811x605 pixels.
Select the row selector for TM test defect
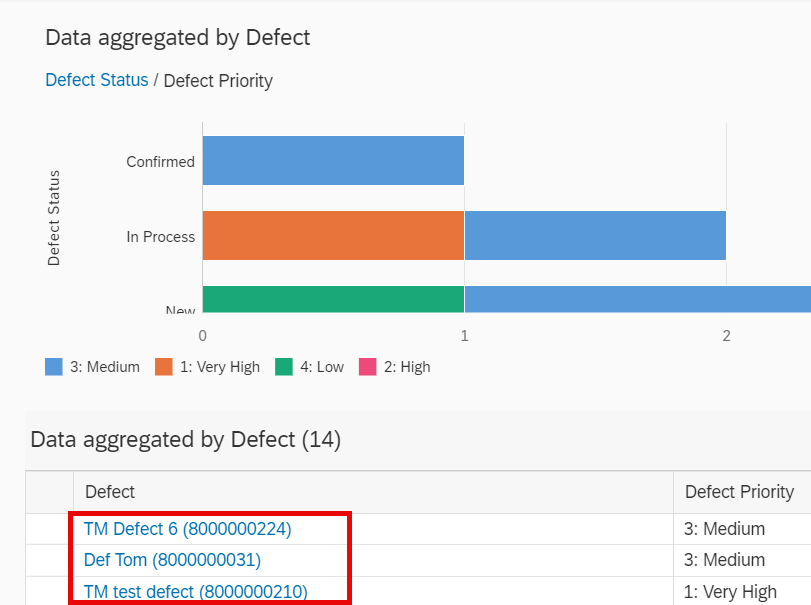(49, 591)
